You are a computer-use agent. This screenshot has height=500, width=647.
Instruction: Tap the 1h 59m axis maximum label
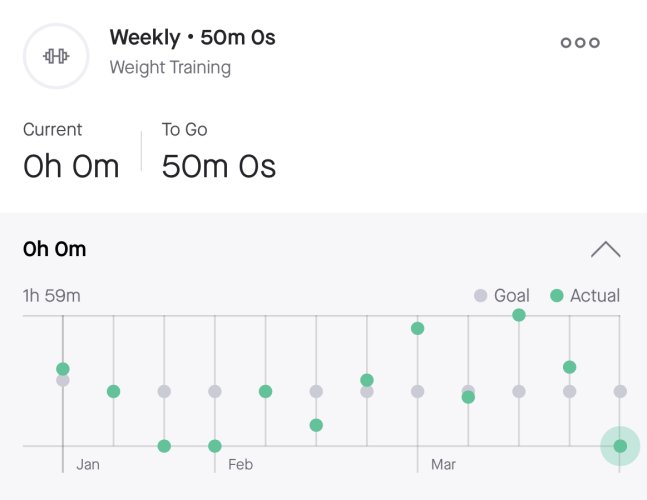pos(52,296)
